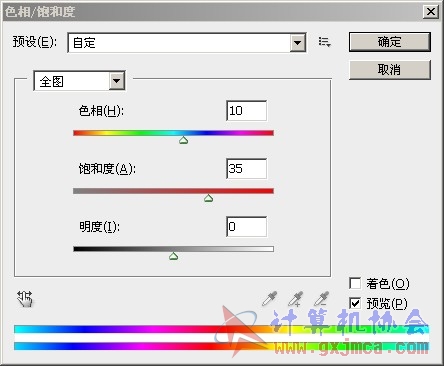Click the 饱和度 saturation value field
444x366 pixels.
(x=246, y=169)
